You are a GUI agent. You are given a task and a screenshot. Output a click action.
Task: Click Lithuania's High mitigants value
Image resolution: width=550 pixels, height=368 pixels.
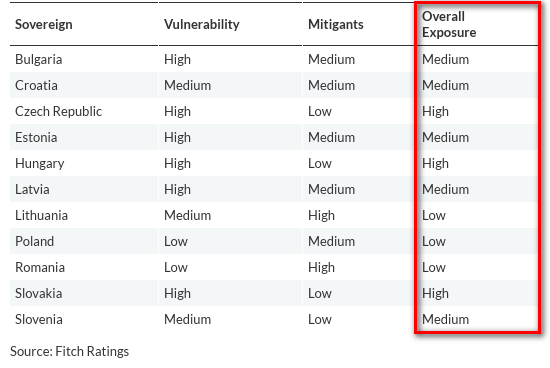tap(321, 216)
